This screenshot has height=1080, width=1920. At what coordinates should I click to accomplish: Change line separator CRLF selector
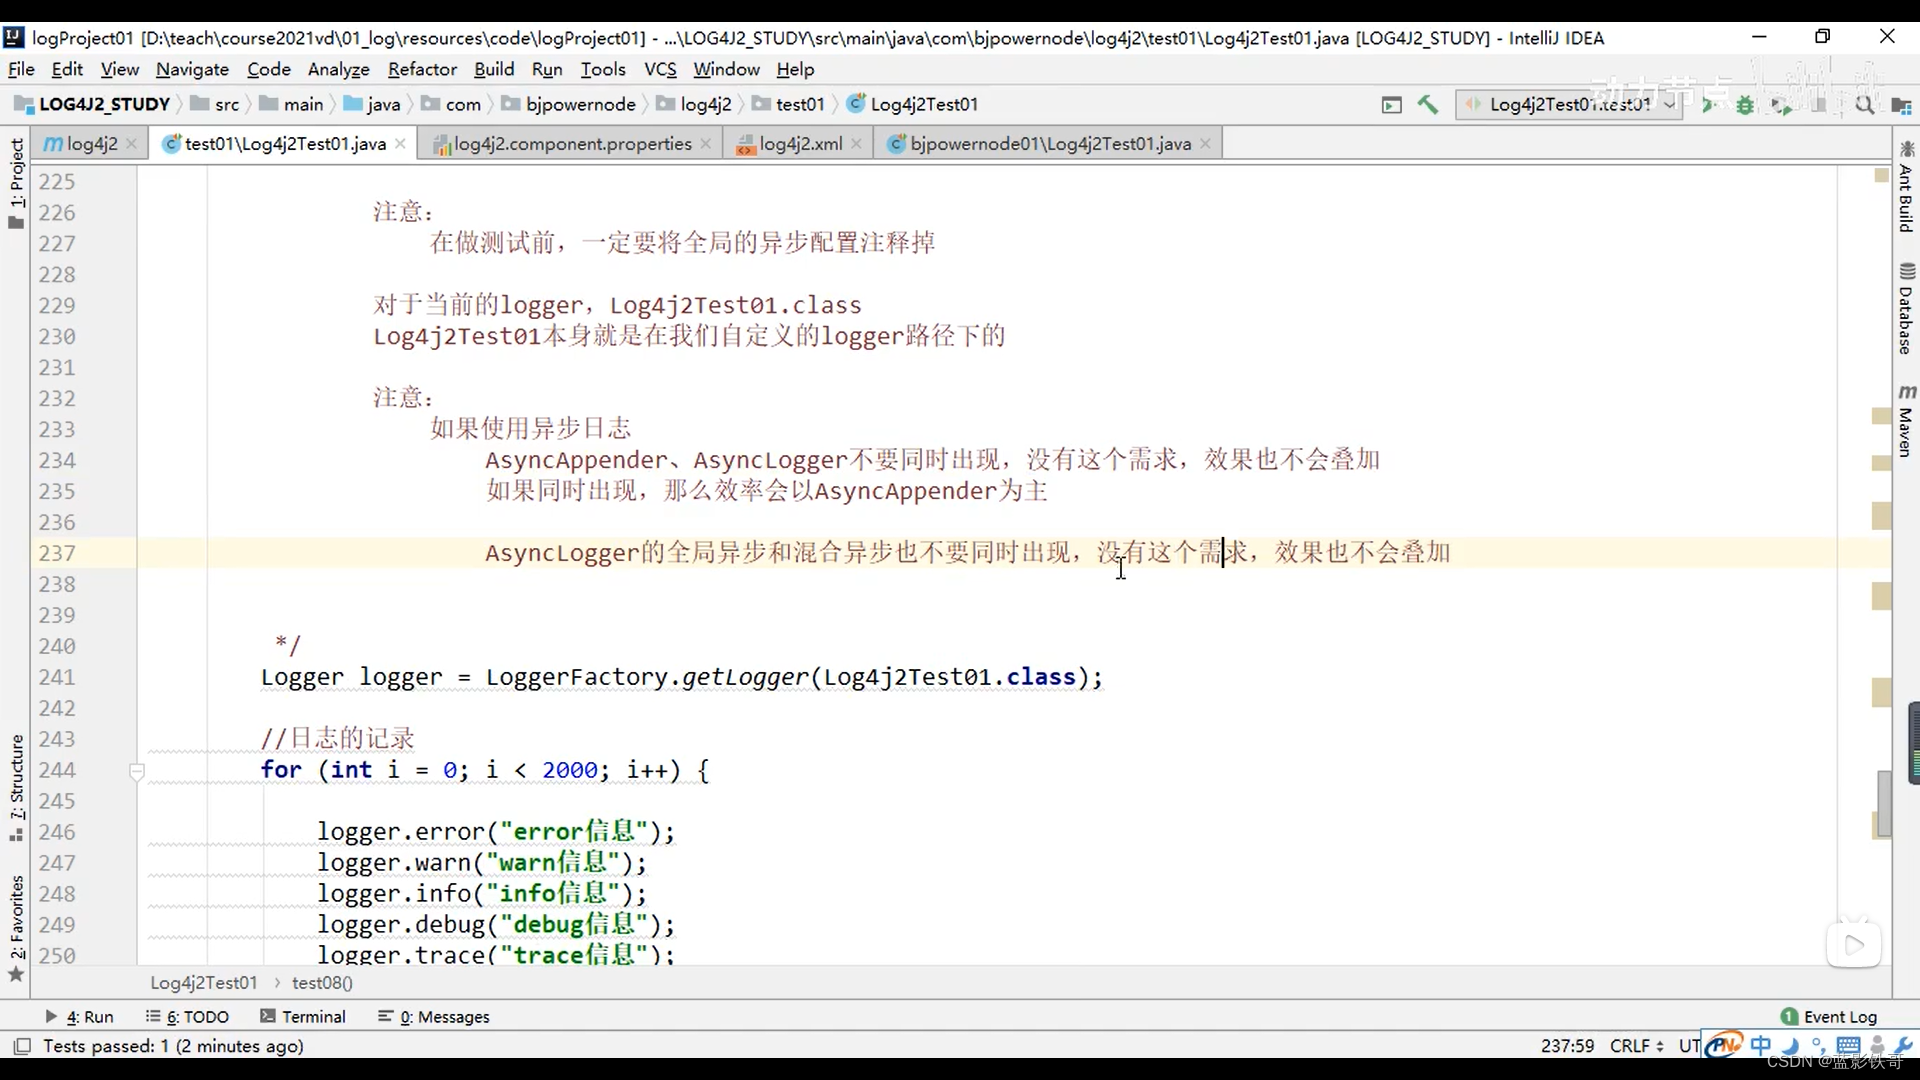pos(1637,1046)
